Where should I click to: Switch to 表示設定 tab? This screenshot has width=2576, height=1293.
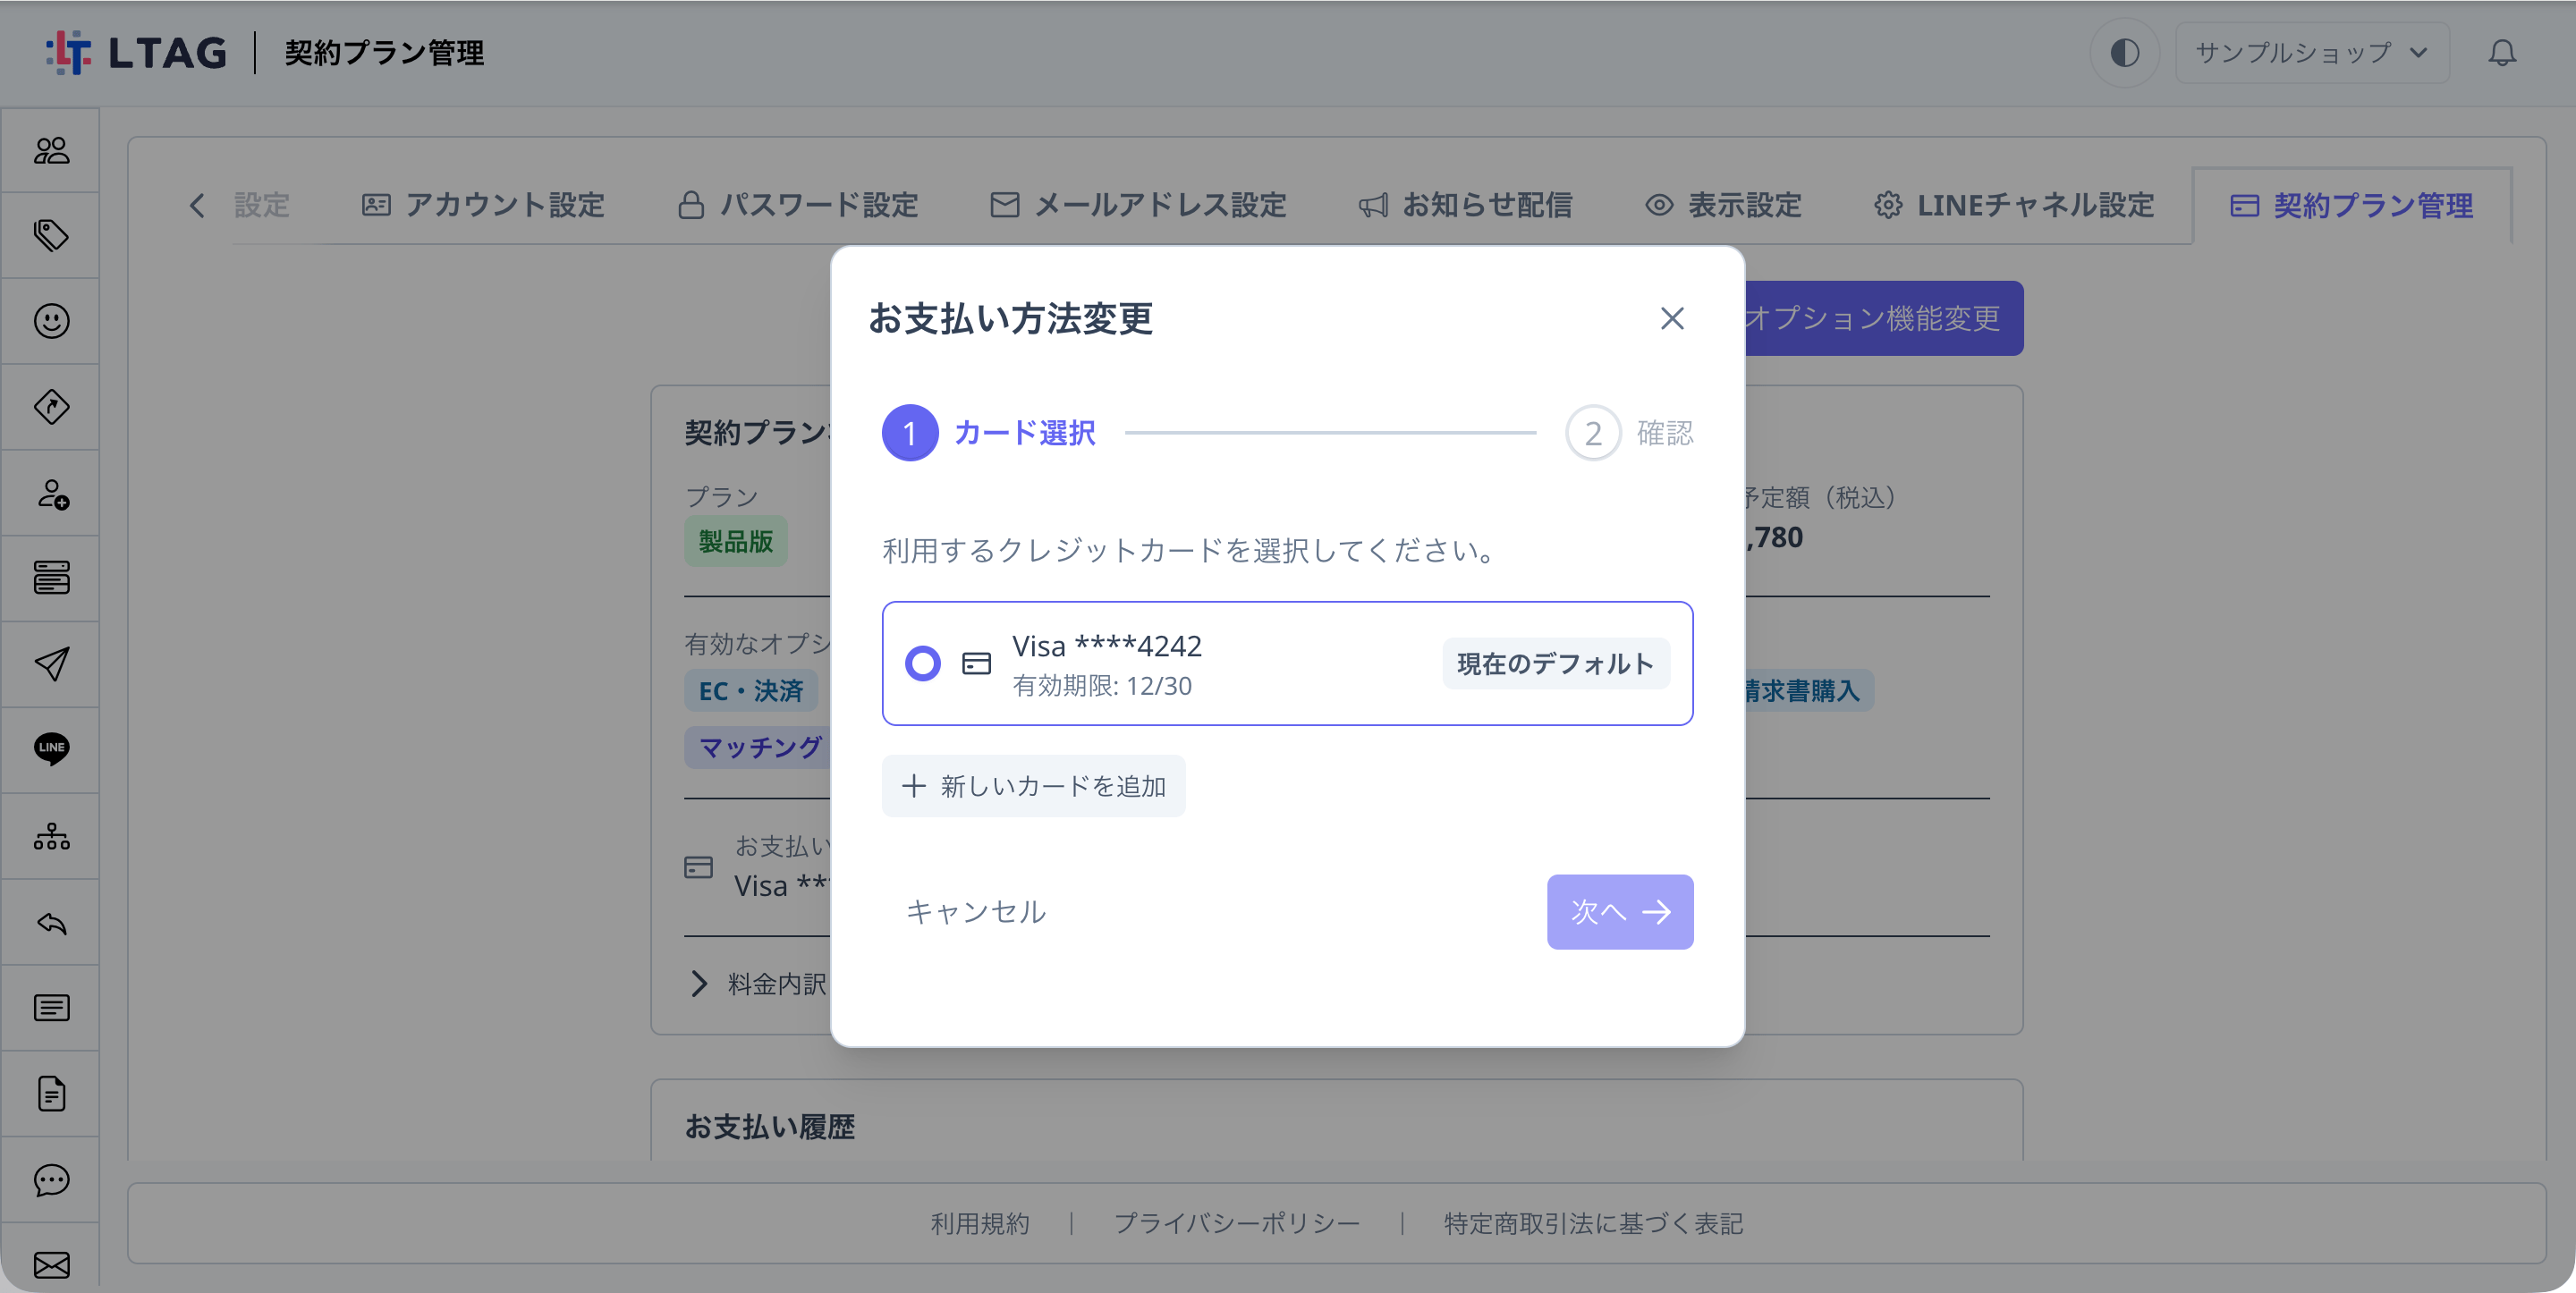click(1723, 205)
